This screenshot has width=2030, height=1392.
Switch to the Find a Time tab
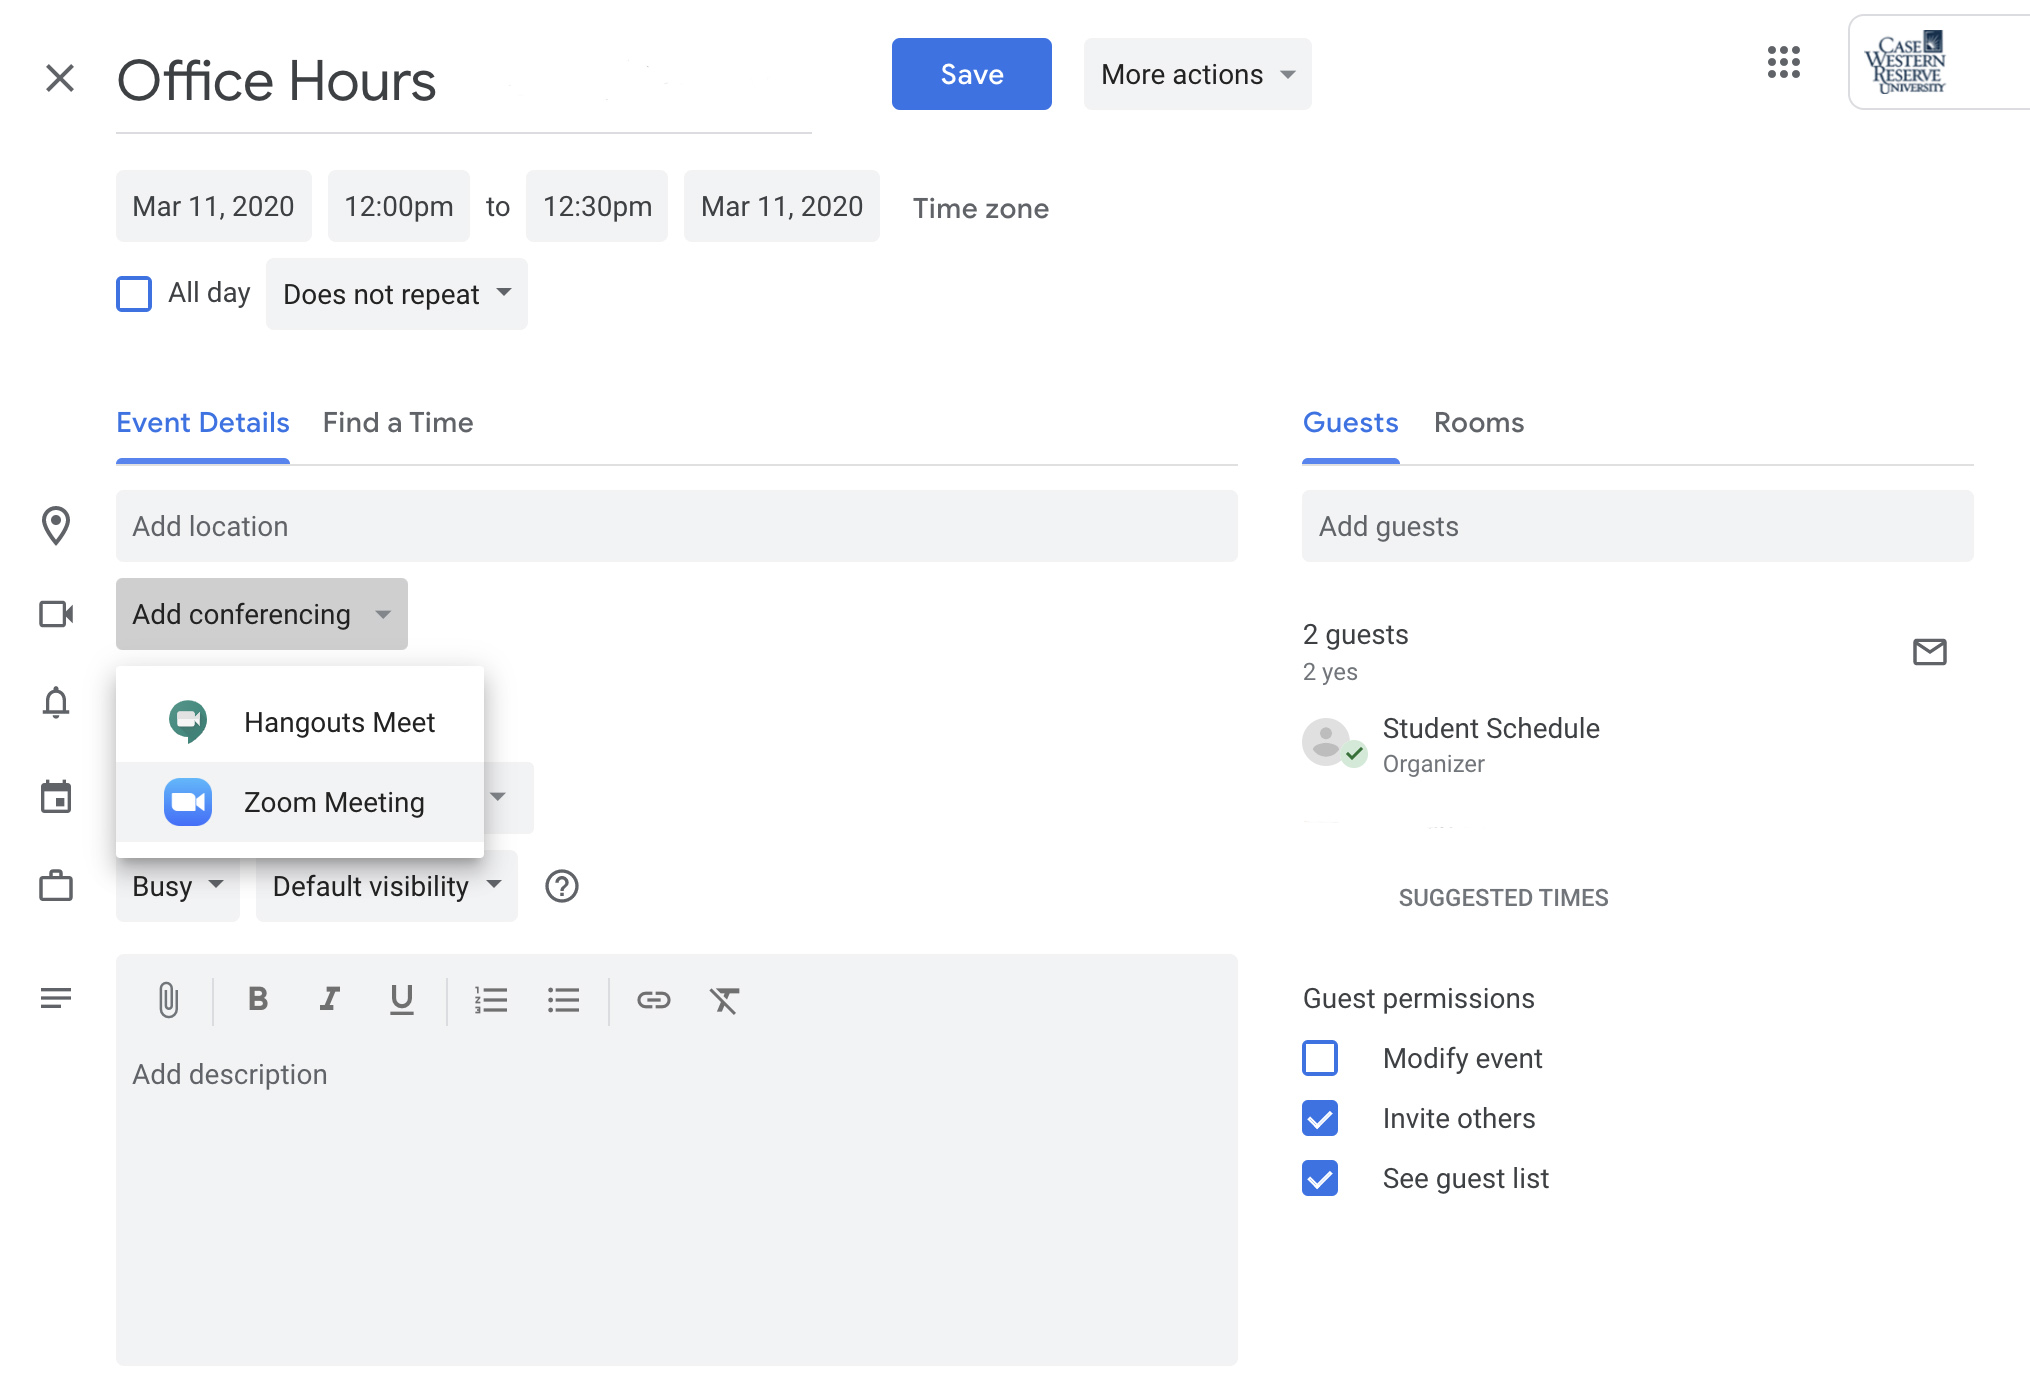[x=397, y=423]
